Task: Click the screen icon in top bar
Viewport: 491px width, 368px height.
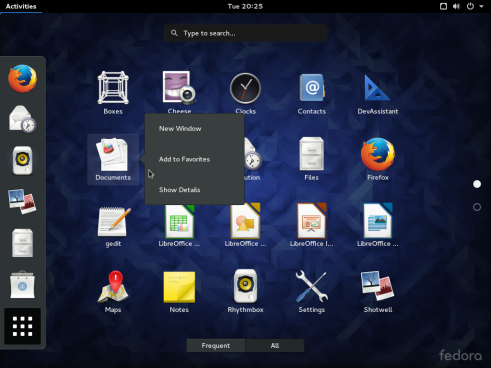Action: click(443, 6)
